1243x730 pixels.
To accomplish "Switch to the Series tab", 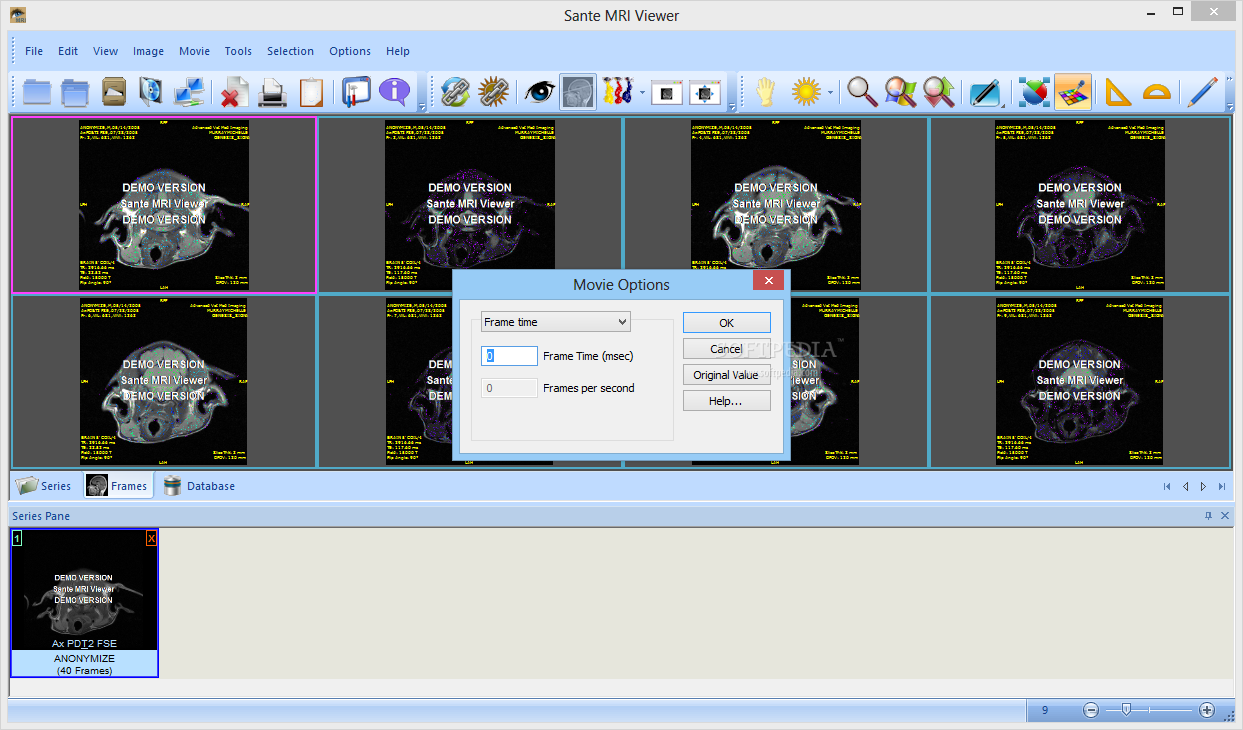I will (x=45, y=486).
